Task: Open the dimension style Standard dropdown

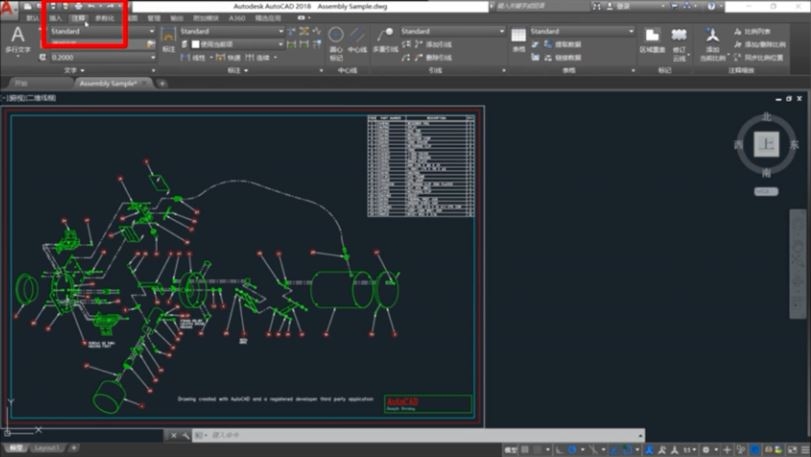Action: tap(232, 31)
